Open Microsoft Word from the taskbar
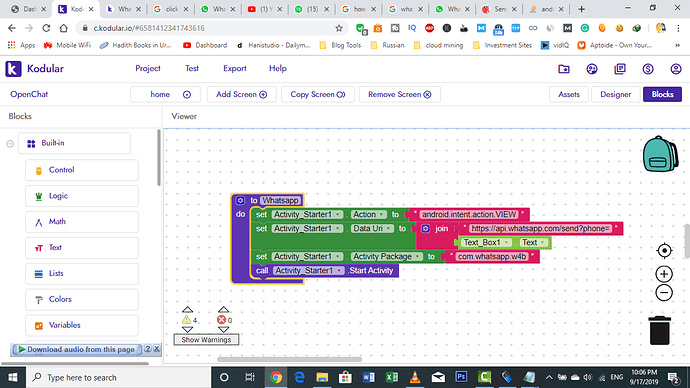The image size is (690, 388). [368, 377]
